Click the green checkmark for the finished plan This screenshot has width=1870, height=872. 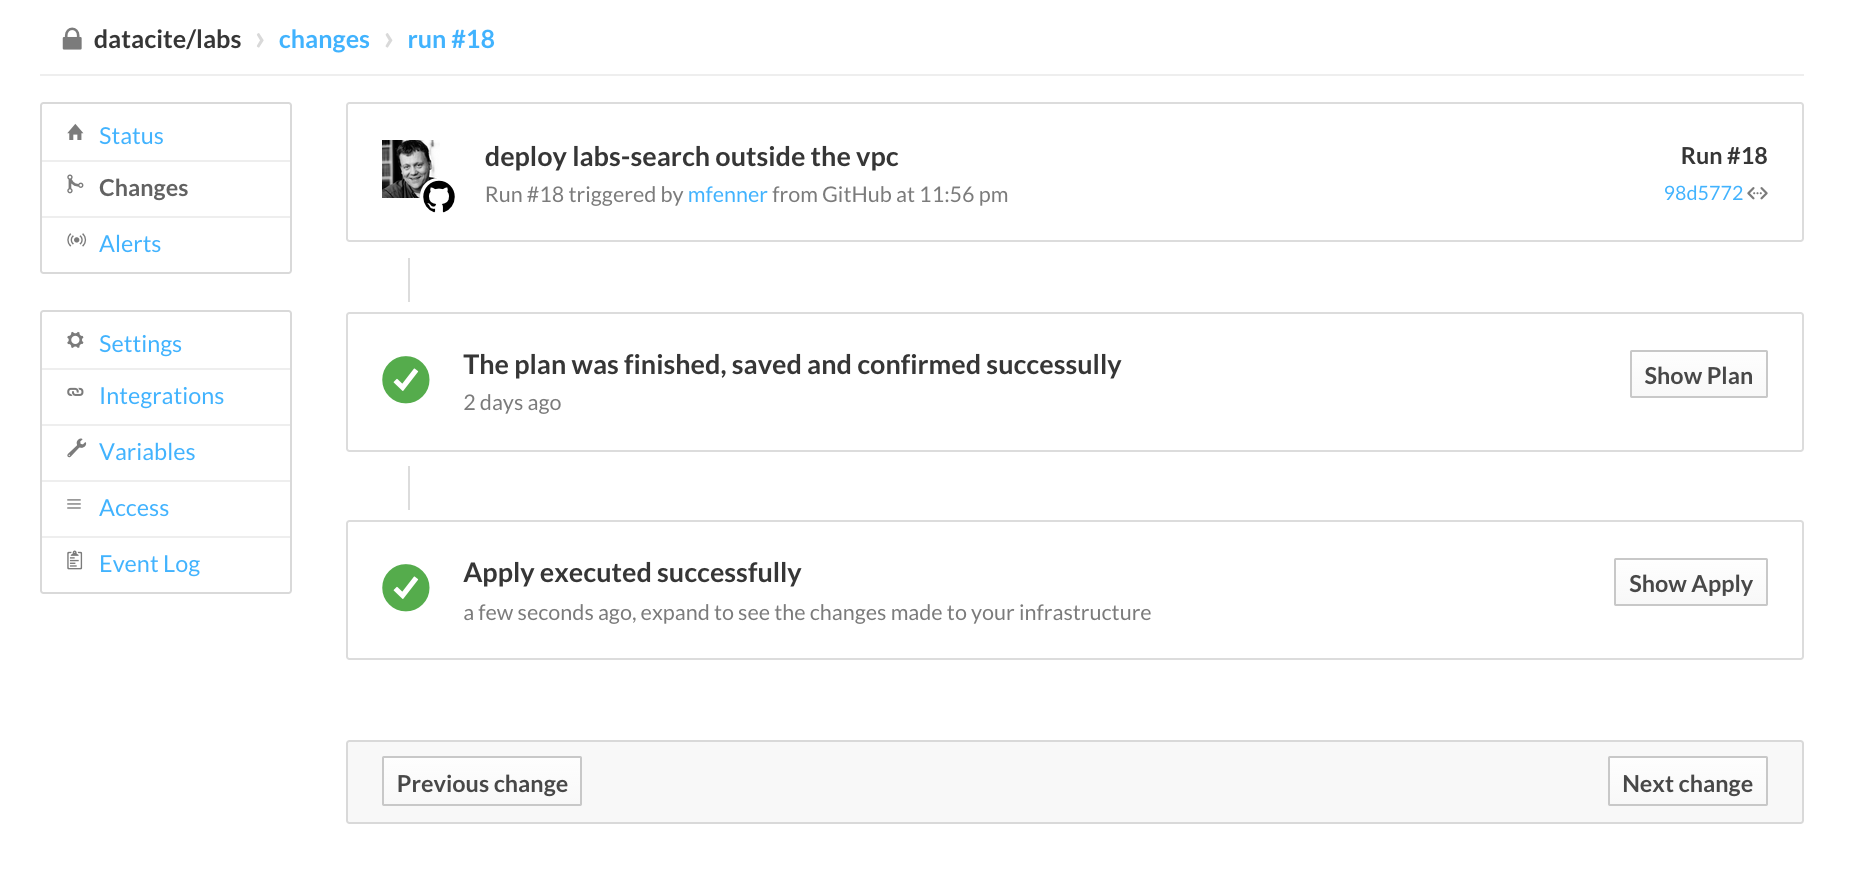(406, 380)
